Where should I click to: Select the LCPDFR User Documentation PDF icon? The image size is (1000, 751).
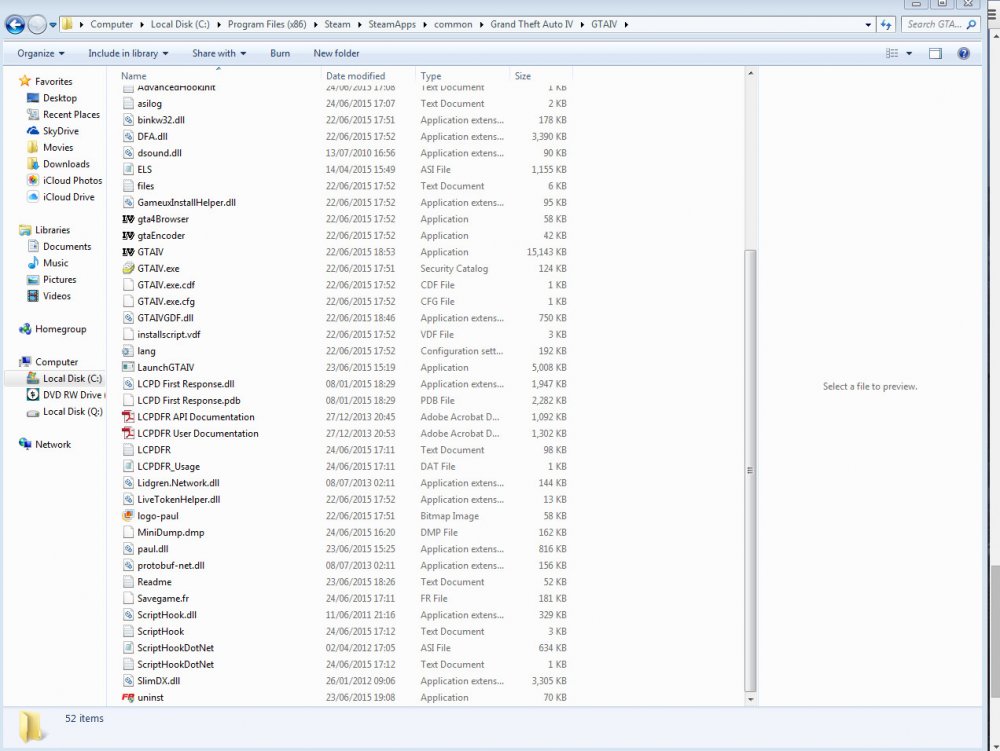click(128, 434)
